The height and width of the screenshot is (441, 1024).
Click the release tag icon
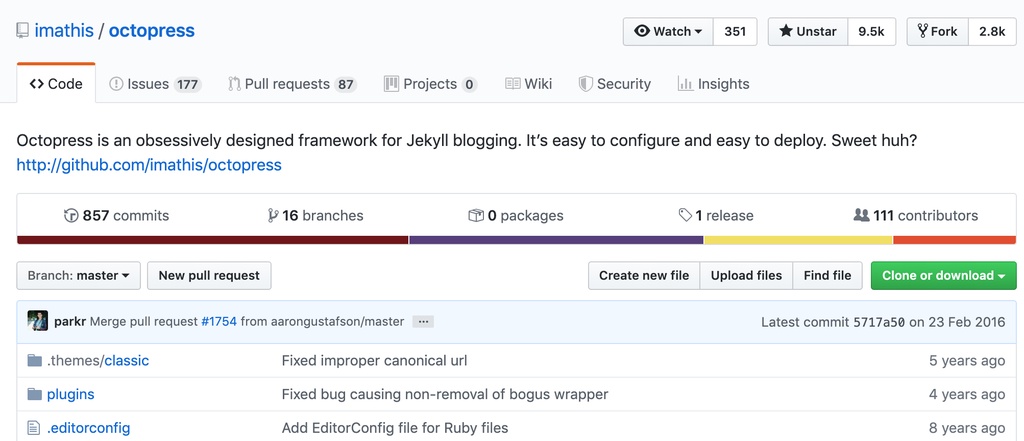pyautogui.click(x=685, y=216)
